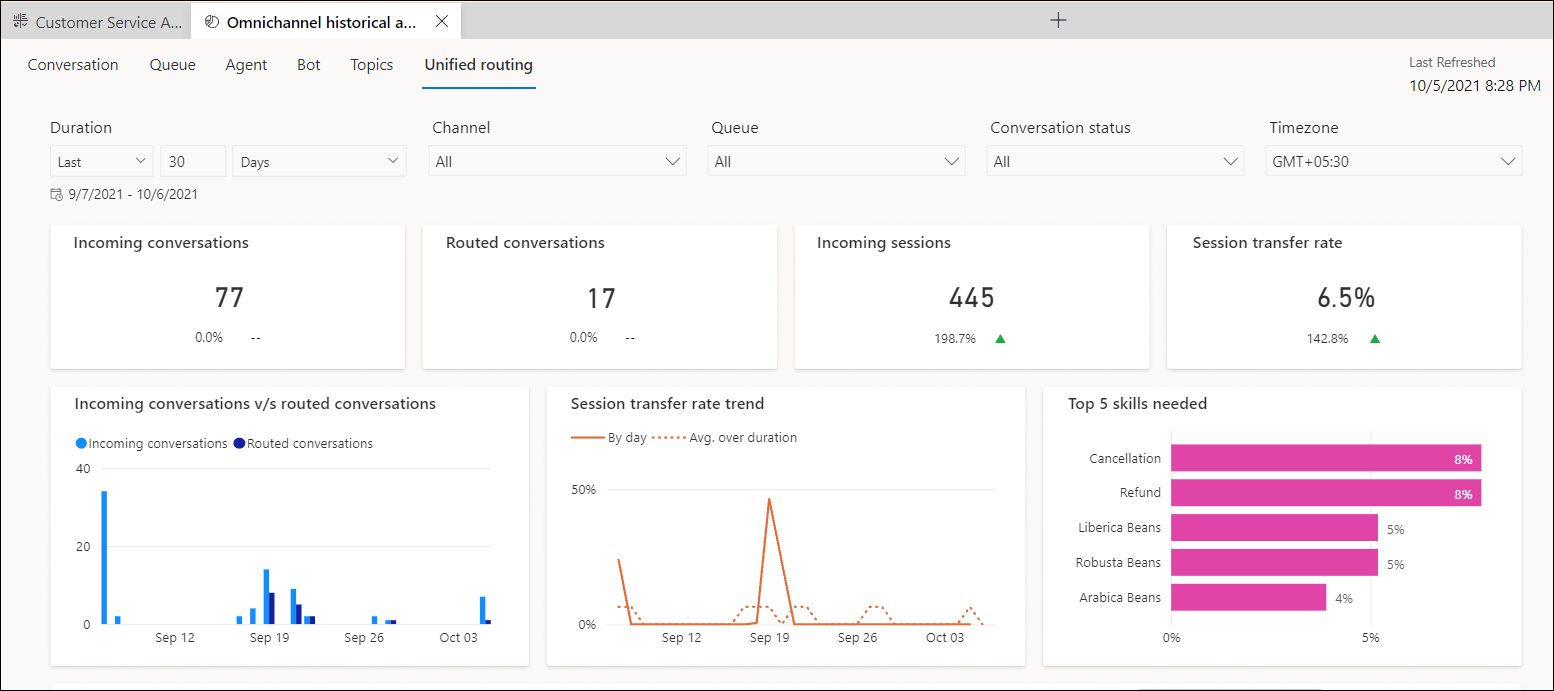Select the Cancellation skill bar
The image size is (1554, 691).
point(1326,458)
